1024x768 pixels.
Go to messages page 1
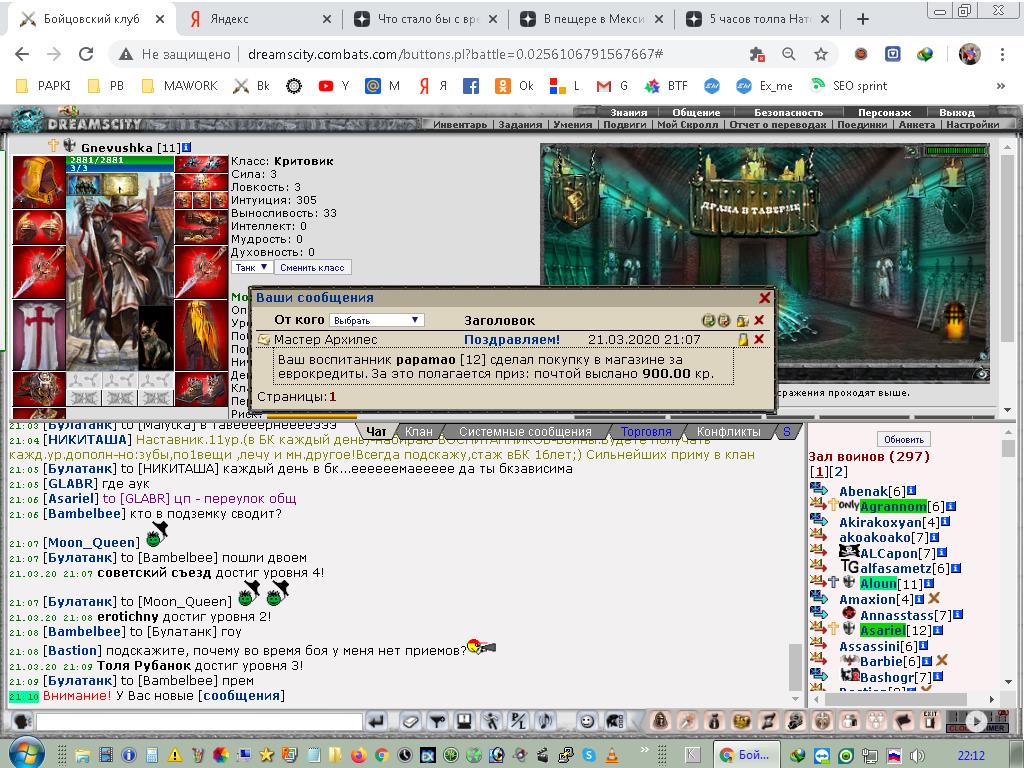(x=332, y=396)
